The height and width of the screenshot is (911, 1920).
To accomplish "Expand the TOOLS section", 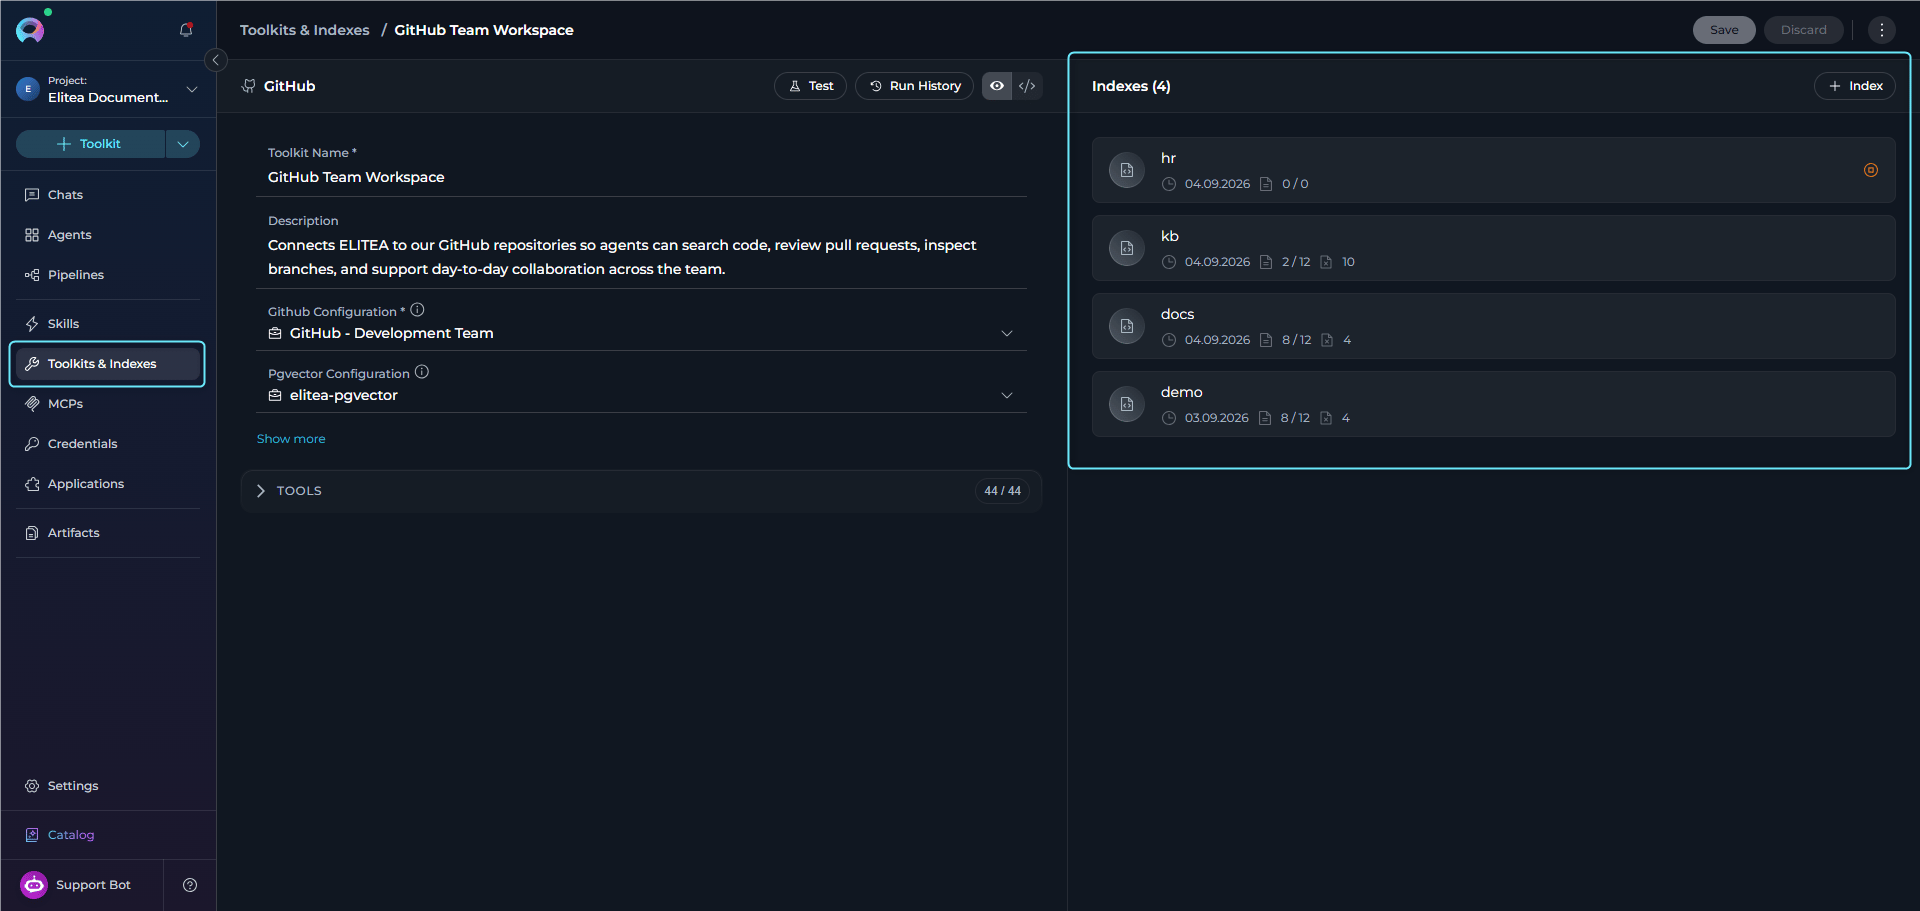I will click(642, 491).
